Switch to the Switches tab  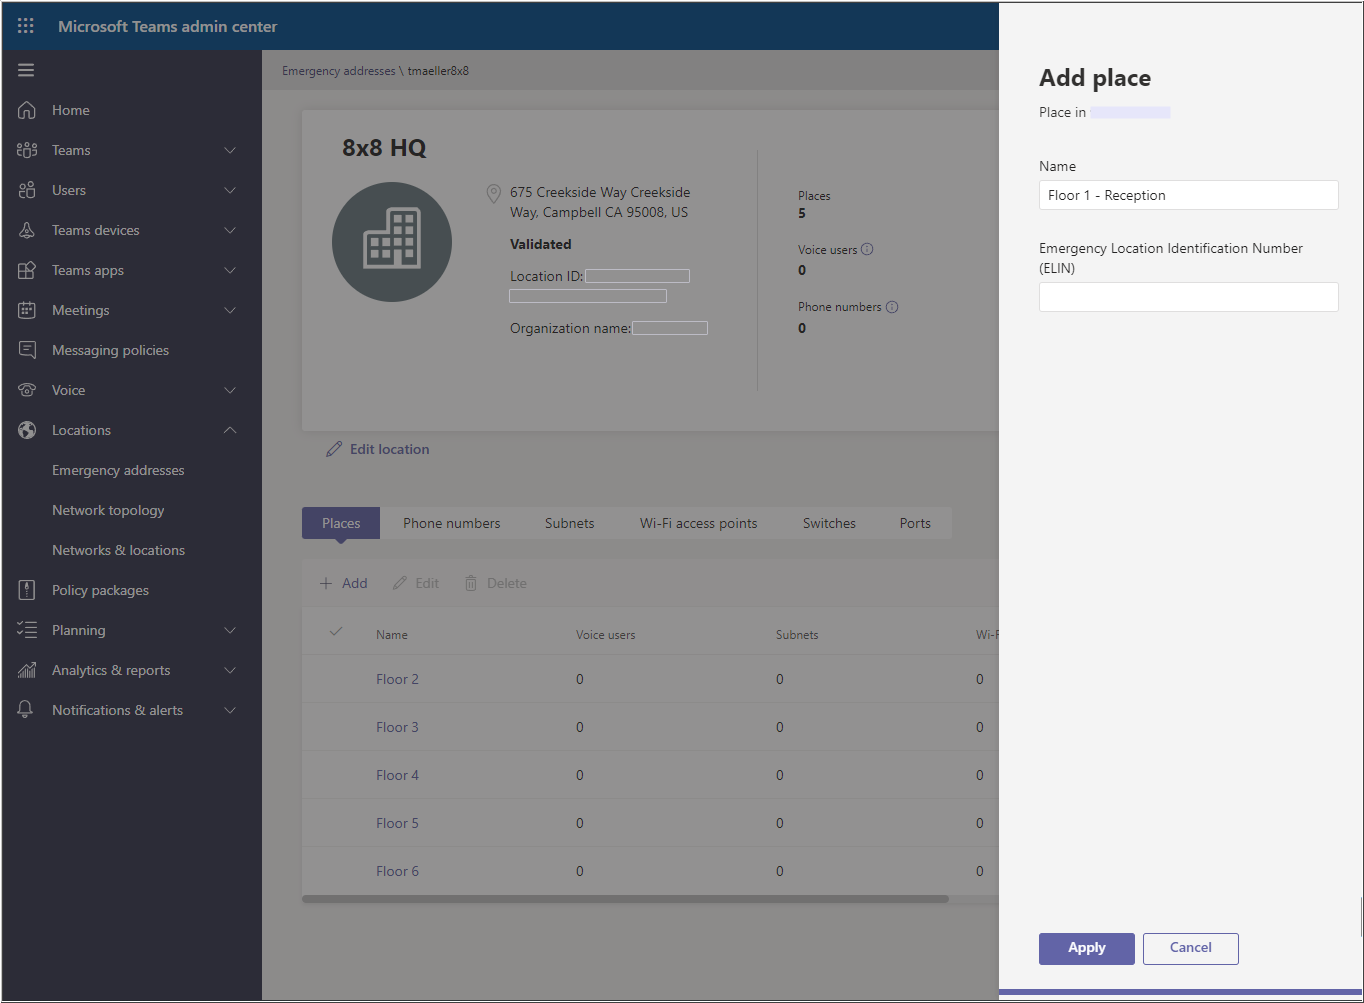coord(829,523)
